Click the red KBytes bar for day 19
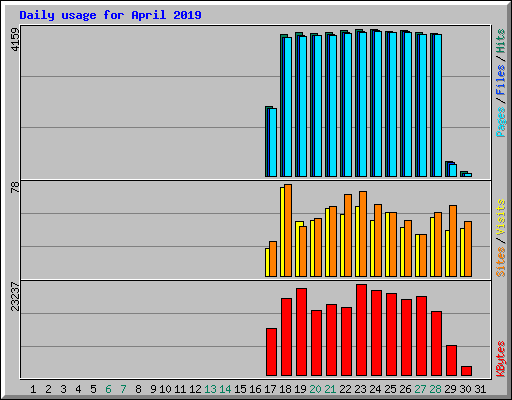Screen dimensions: 512x400 point(301,332)
